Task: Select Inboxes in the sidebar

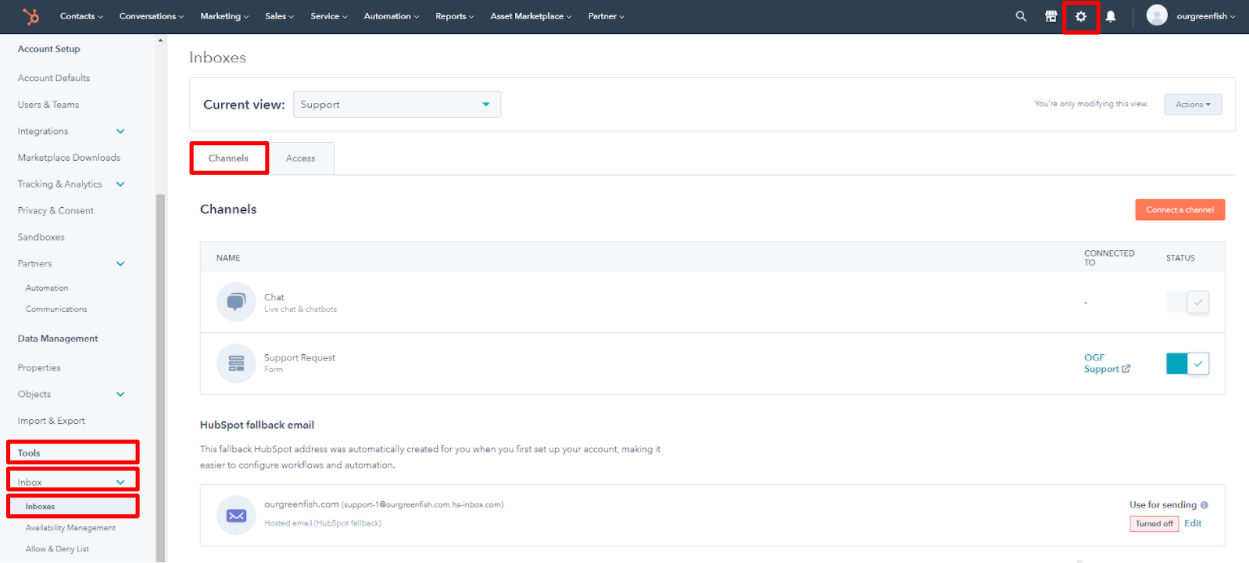Action: pyautogui.click(x=40, y=506)
